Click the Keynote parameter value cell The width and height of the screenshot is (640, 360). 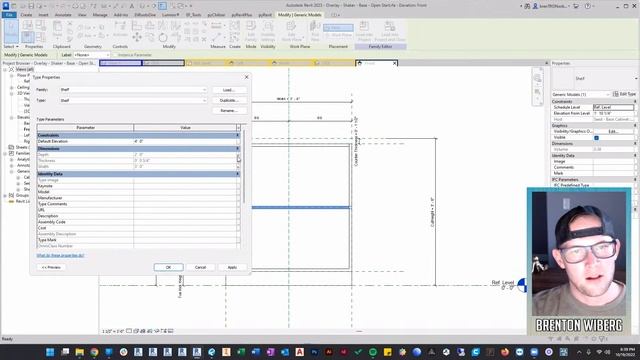(184, 186)
